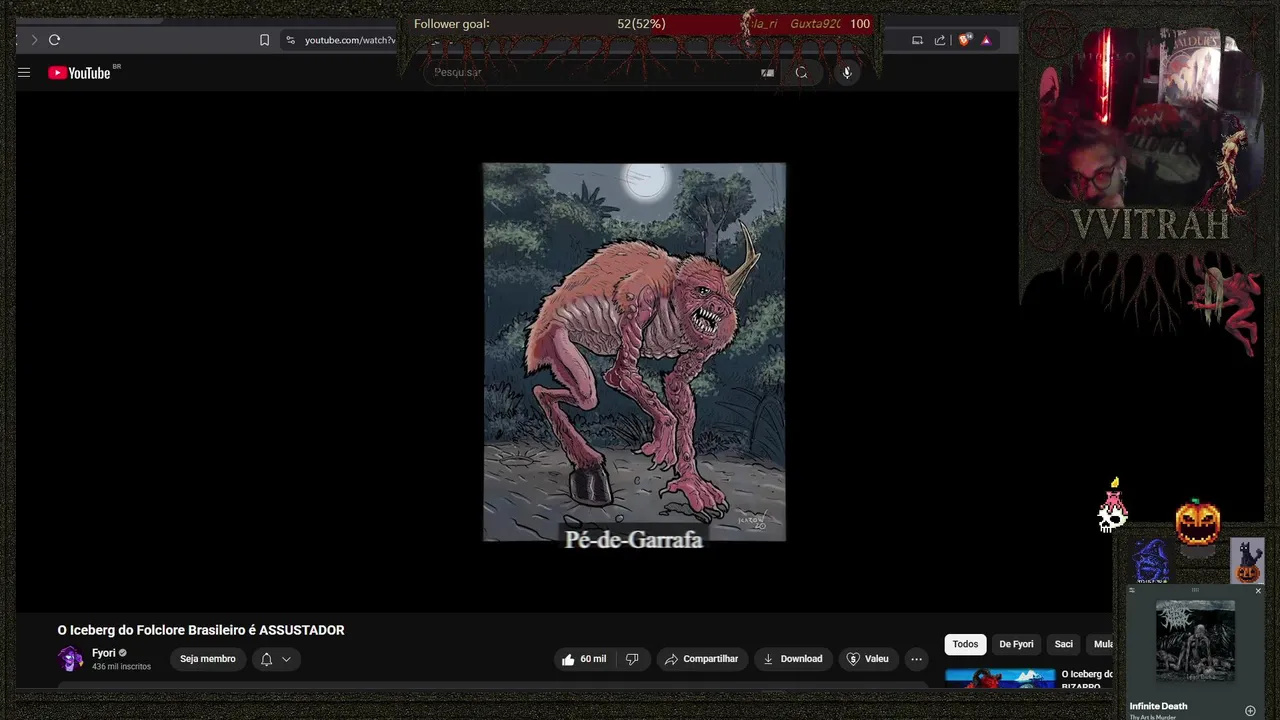Like the video with 60 mil thumbs-up
Viewport: 1280px width, 720px height.
click(x=584, y=659)
